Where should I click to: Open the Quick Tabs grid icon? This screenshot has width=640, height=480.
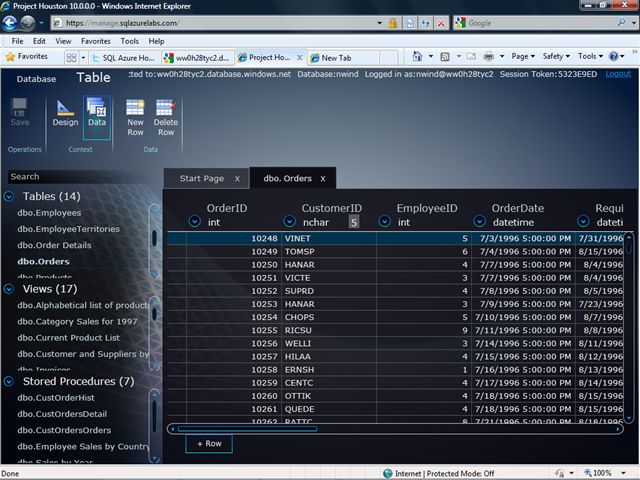(71, 58)
